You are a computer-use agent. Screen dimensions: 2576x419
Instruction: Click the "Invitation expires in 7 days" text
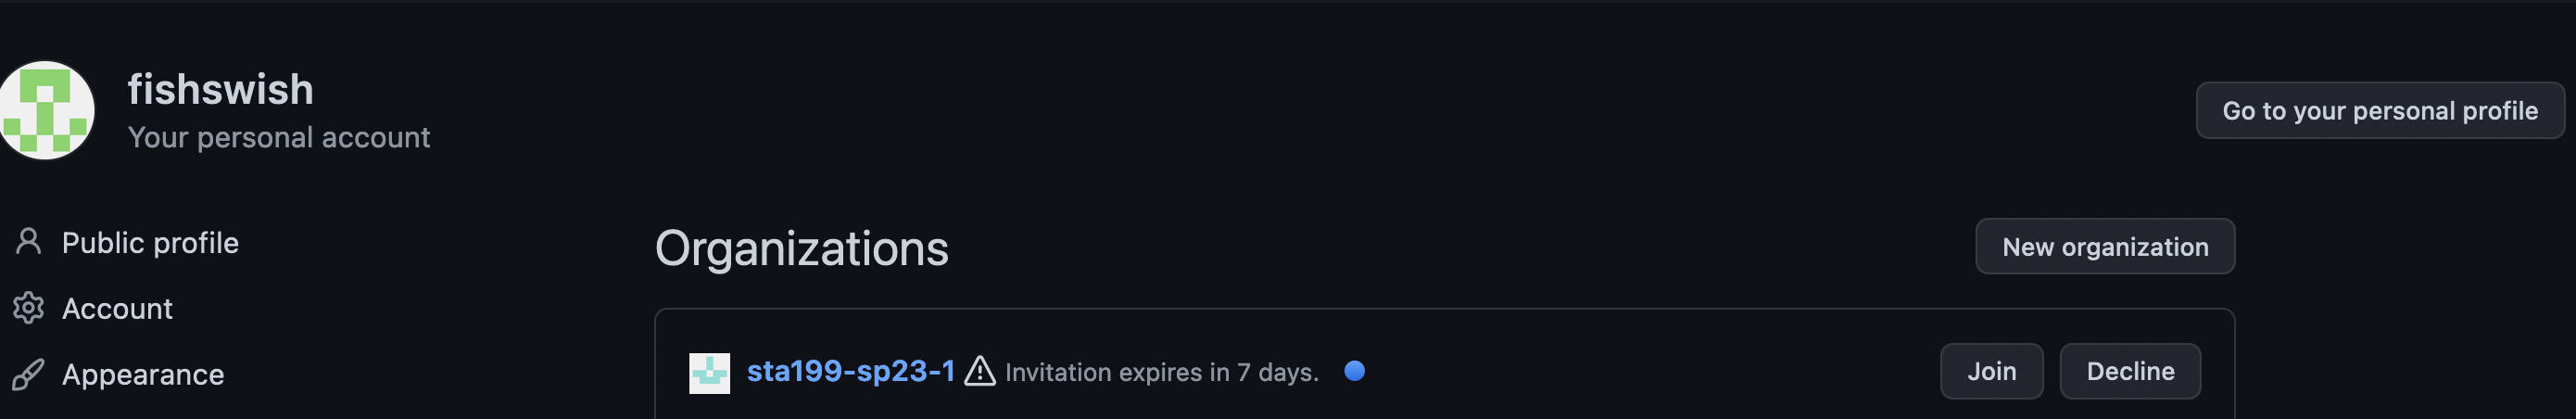1161,372
